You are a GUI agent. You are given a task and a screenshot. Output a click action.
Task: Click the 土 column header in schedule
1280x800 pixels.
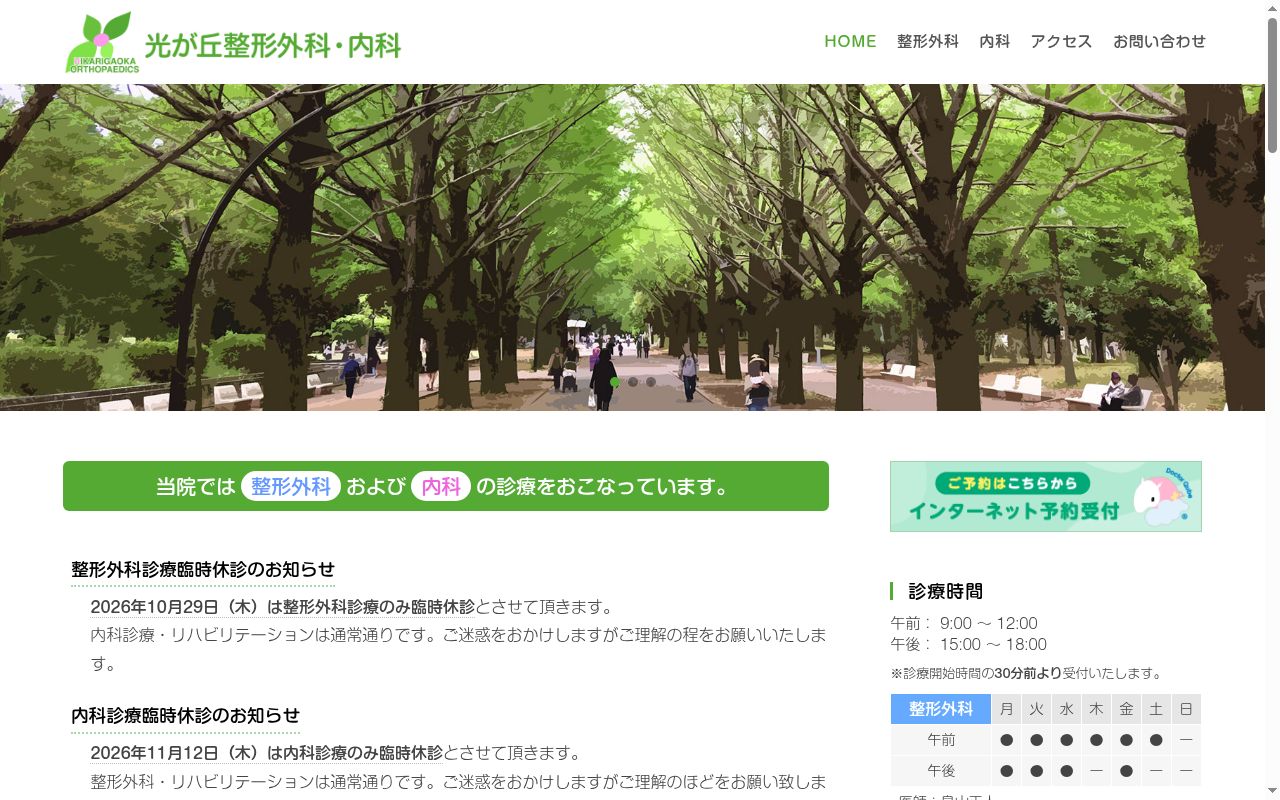pyautogui.click(x=1156, y=709)
